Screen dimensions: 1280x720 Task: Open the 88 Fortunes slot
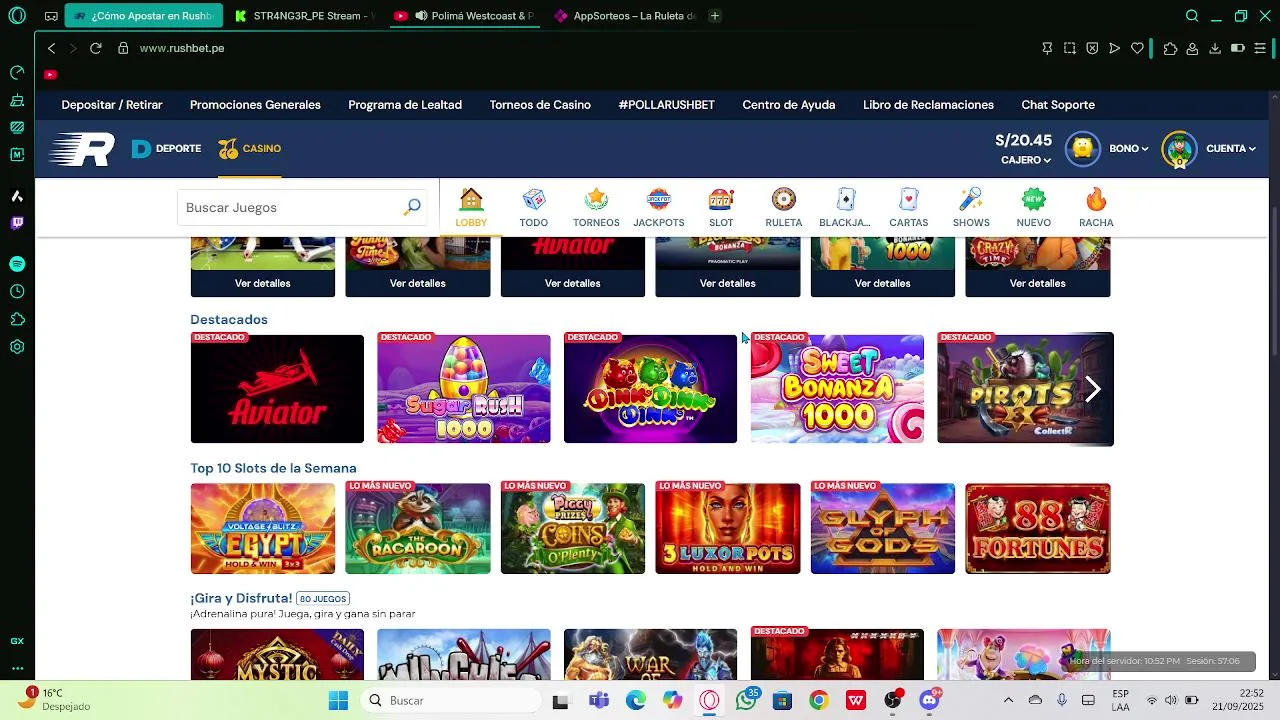pos(1038,528)
